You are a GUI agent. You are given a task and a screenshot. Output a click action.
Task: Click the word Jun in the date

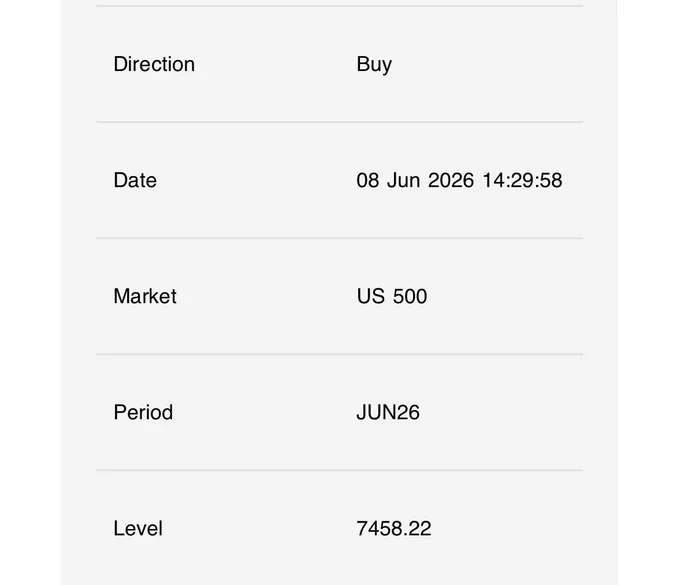point(403,180)
